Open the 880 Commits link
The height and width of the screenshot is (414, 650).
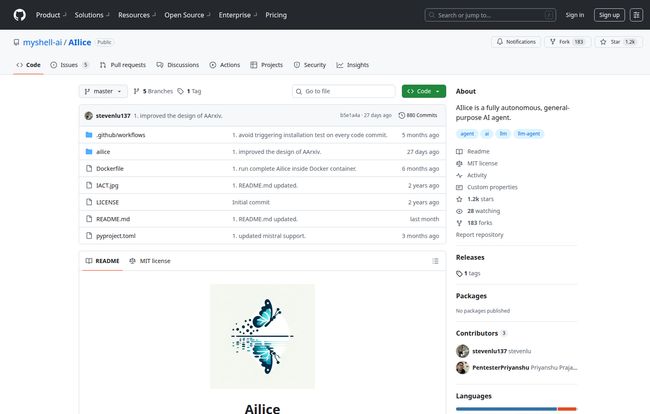click(x=418, y=116)
